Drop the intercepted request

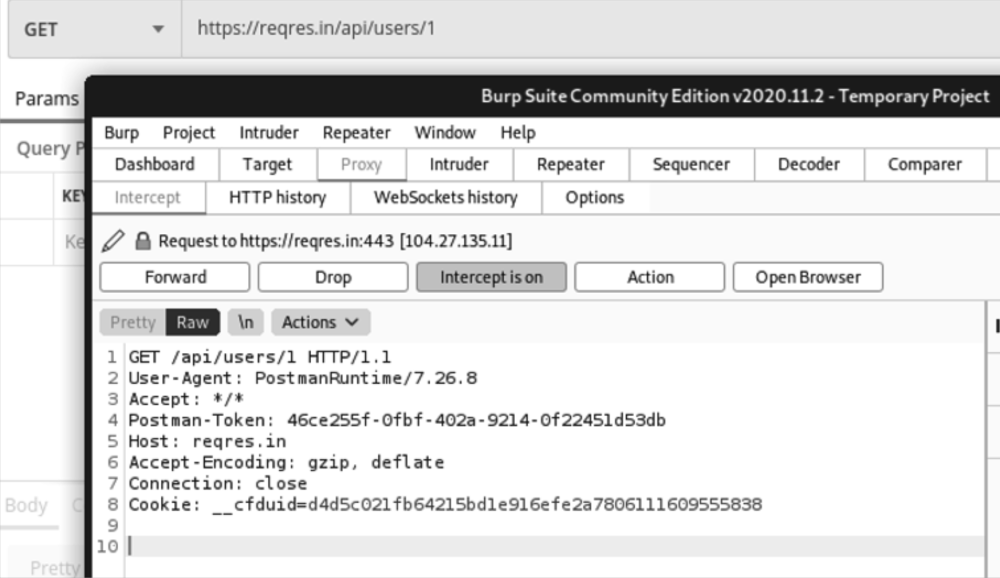[333, 278]
